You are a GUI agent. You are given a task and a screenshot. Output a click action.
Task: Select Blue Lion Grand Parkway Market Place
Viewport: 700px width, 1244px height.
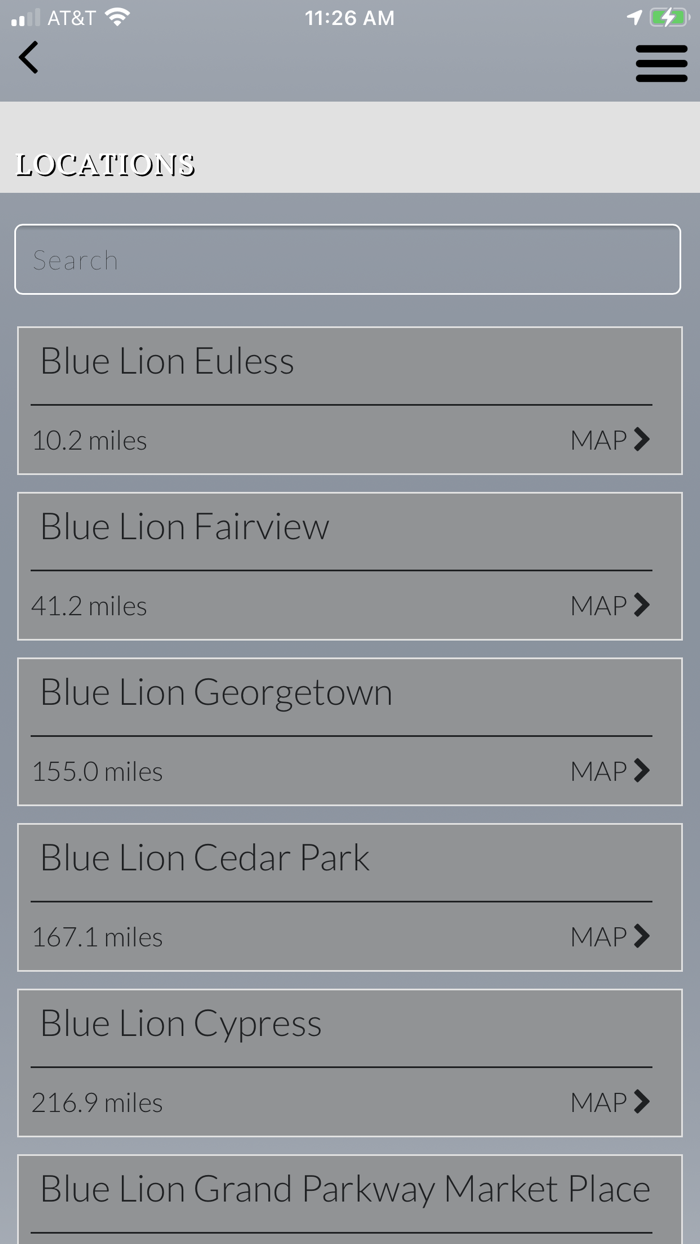tap(345, 1190)
